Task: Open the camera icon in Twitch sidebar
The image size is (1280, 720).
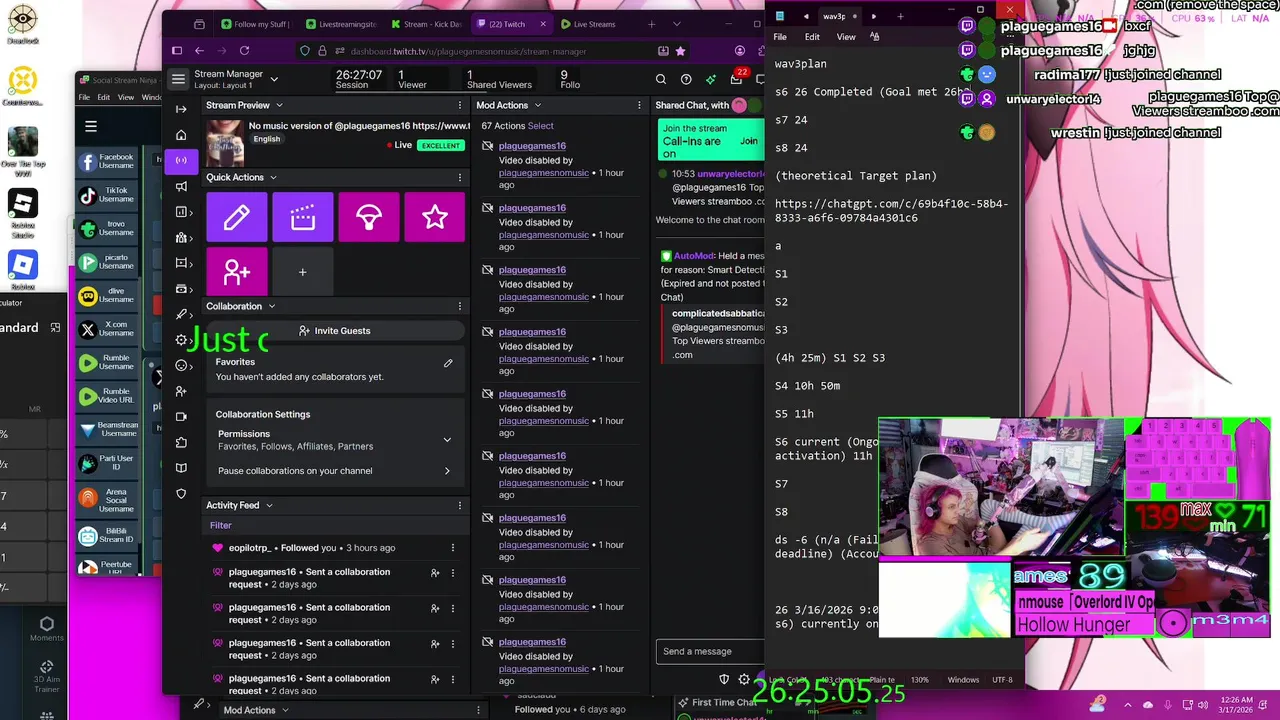Action: [x=181, y=417]
